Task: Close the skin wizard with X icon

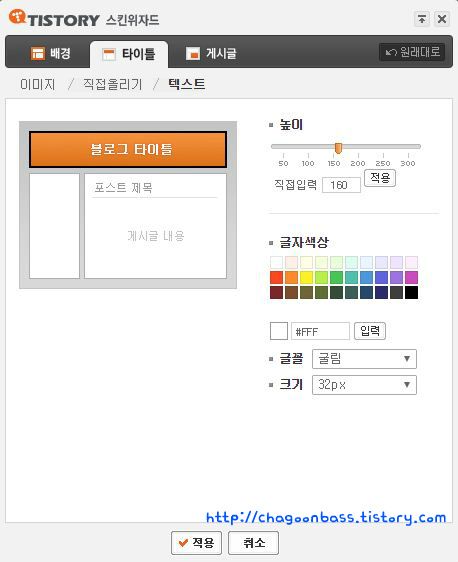Action: 442,19
